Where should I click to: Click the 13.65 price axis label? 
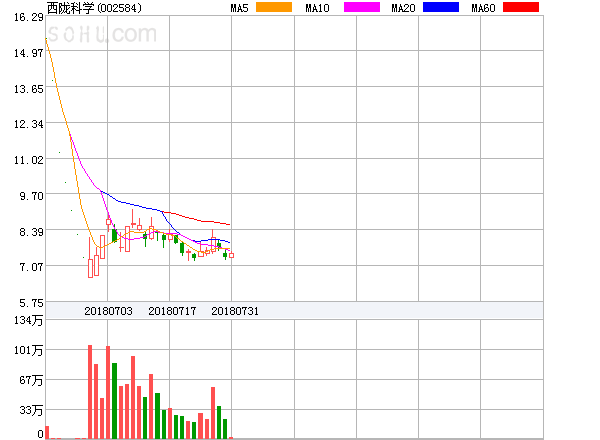29,89
